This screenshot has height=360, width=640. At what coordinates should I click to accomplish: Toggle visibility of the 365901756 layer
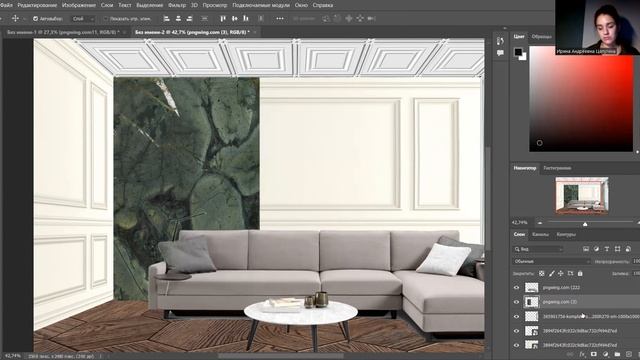(x=517, y=316)
